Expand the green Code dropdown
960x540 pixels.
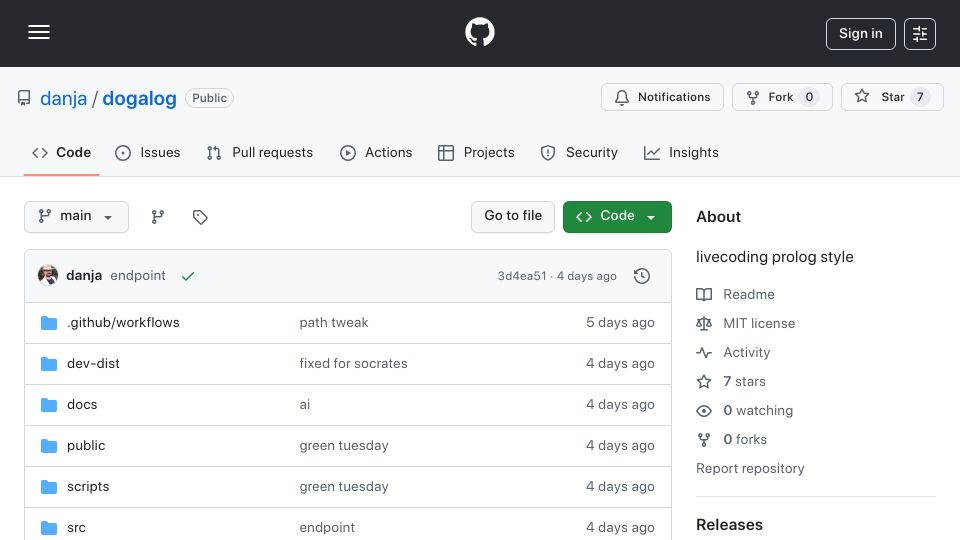pyautogui.click(x=617, y=217)
